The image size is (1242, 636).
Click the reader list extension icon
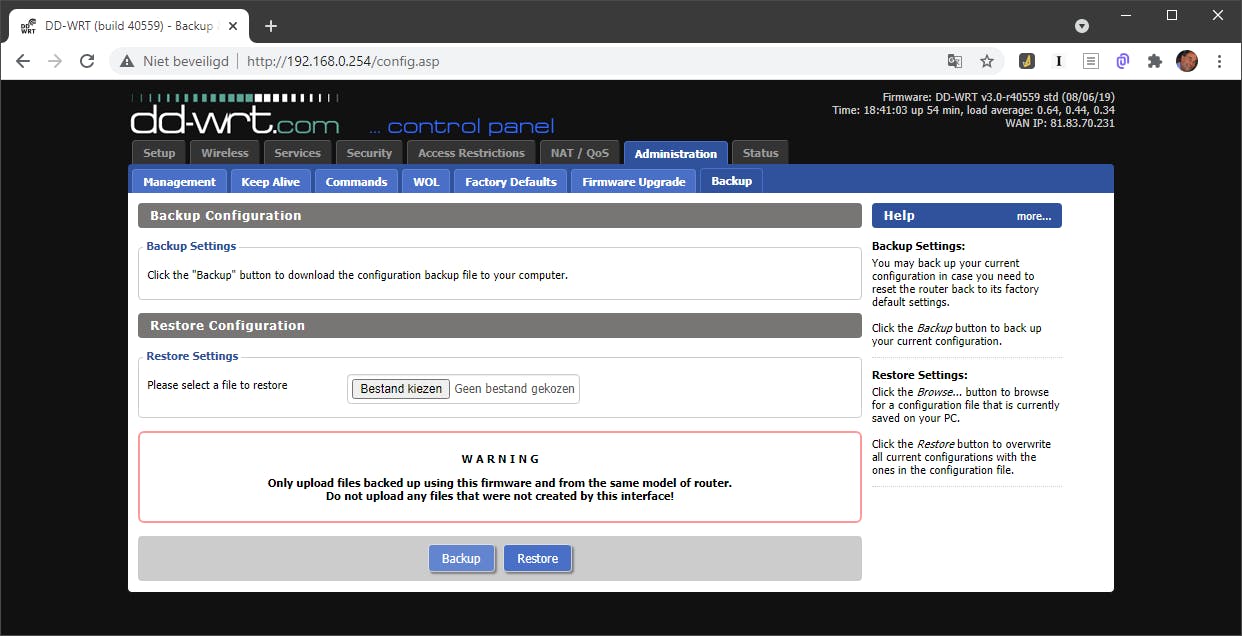click(x=1091, y=61)
